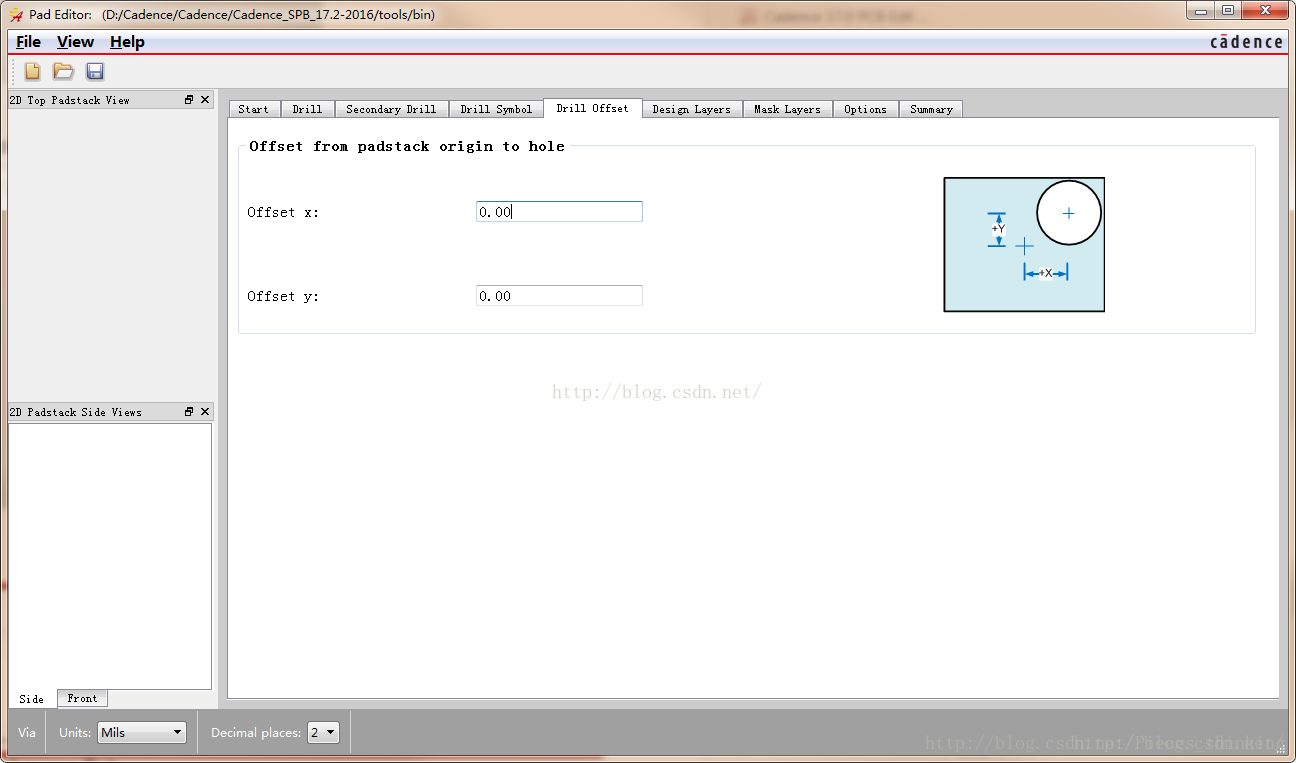Click the New padstack toolbar icon
Screen dimensions: 1296x763
(33, 71)
